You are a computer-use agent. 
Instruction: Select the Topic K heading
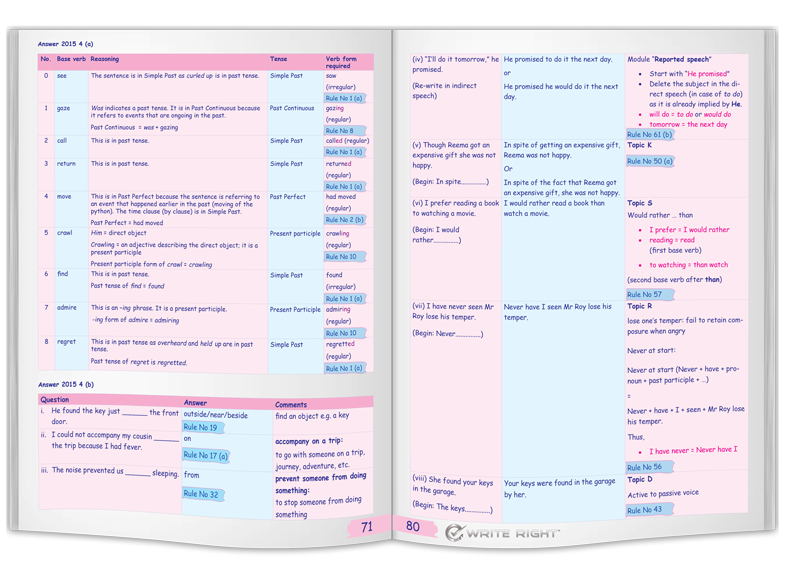(639, 146)
